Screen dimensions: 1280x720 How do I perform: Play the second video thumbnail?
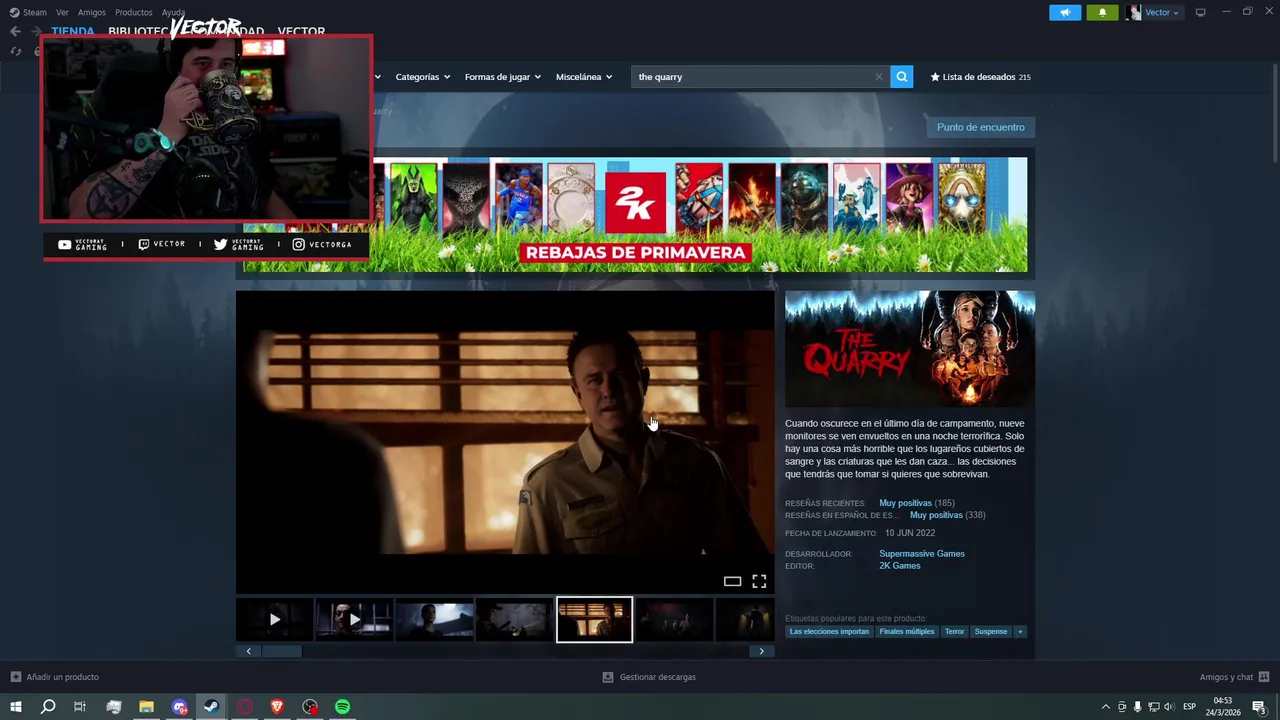[x=354, y=620]
